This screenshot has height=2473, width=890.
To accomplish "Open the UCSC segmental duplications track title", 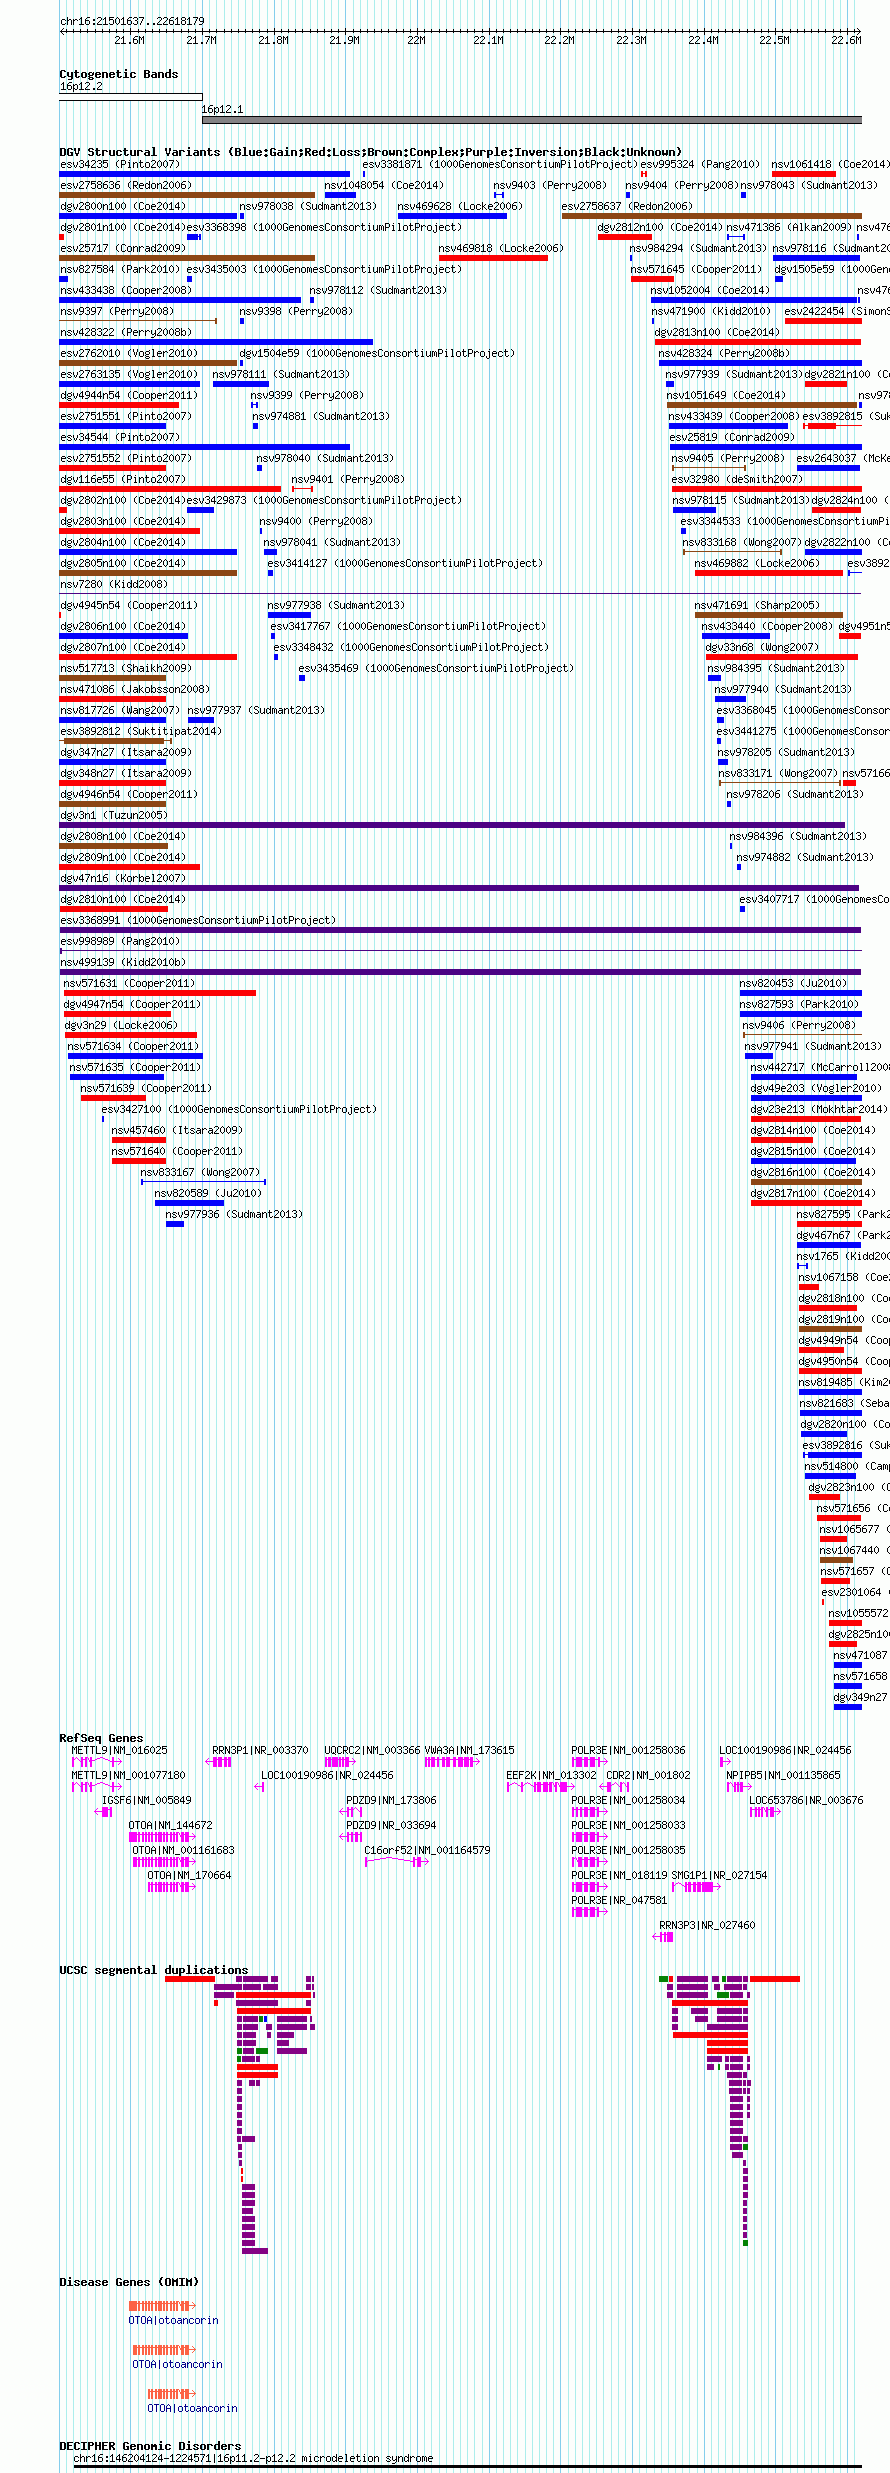I will coord(153,1970).
